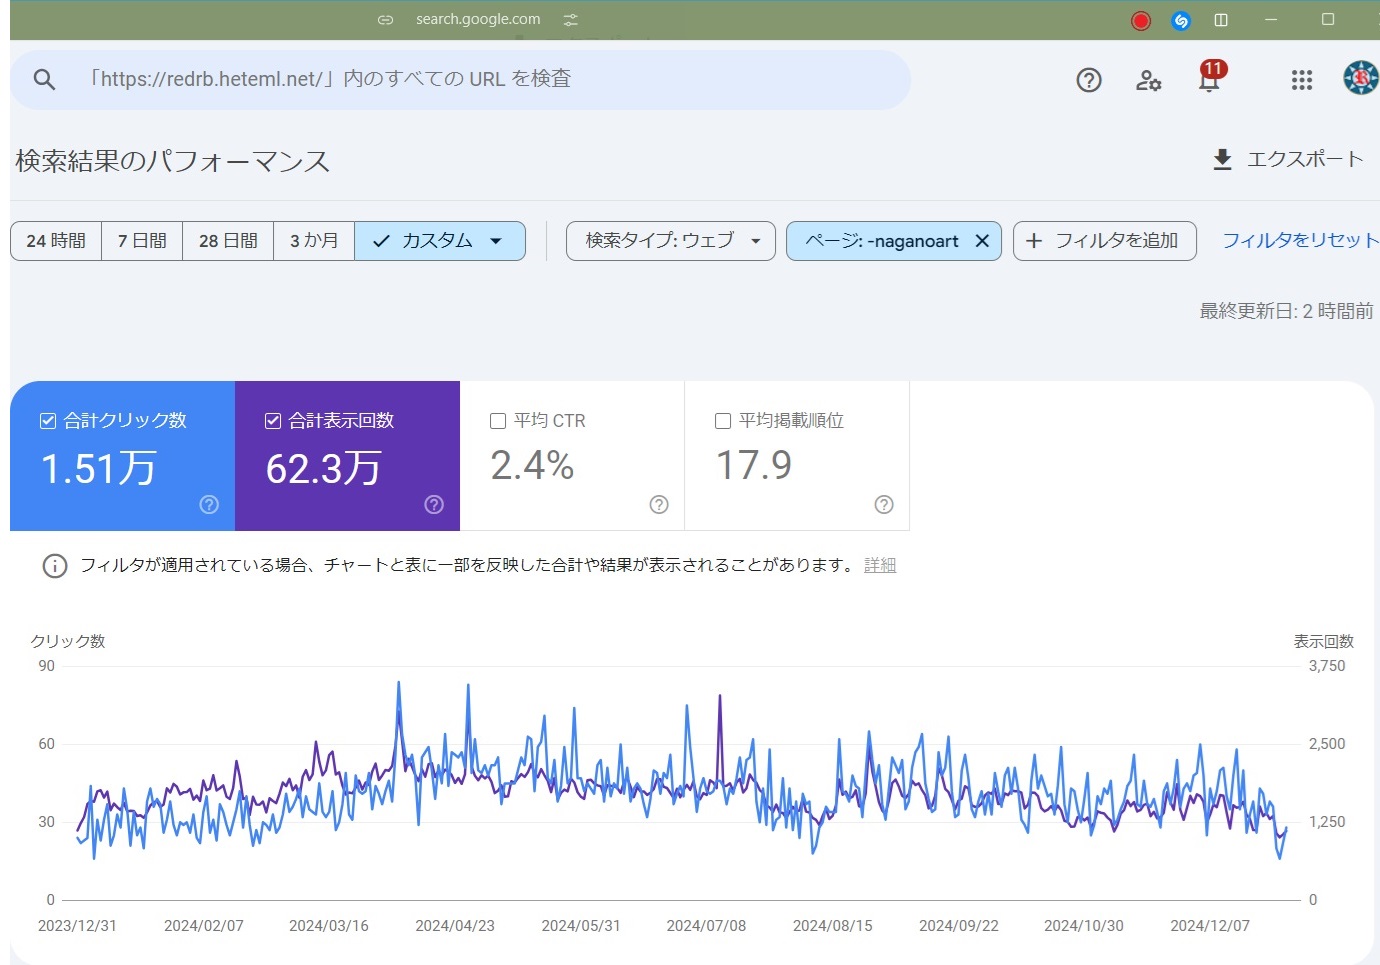Viewport: 1380px width, 965px height.
Task: Select the 3 か月 date range
Action: pyautogui.click(x=314, y=241)
